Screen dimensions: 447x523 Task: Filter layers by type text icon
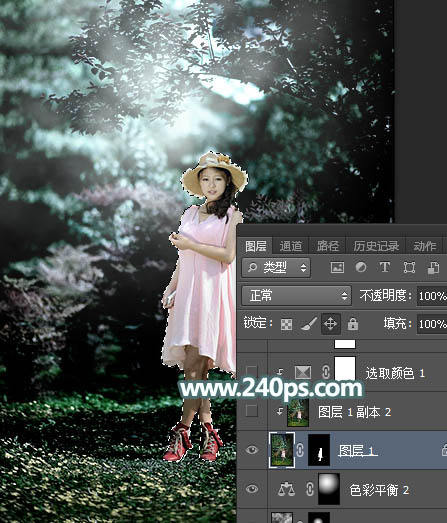(385, 267)
